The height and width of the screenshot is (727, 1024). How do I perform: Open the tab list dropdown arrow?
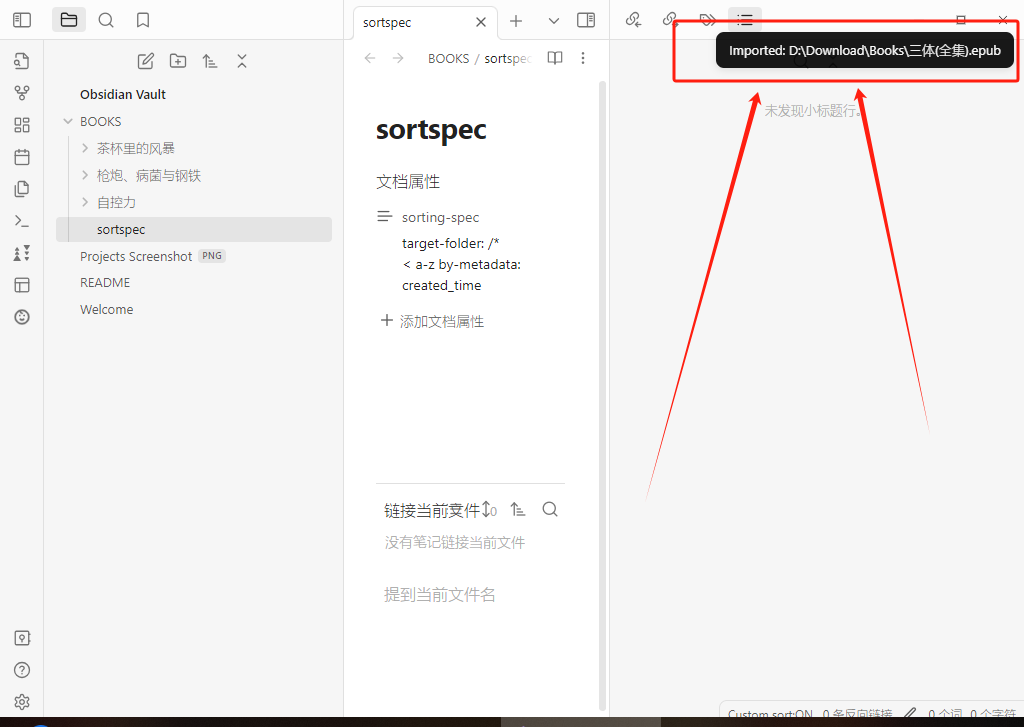tap(554, 21)
